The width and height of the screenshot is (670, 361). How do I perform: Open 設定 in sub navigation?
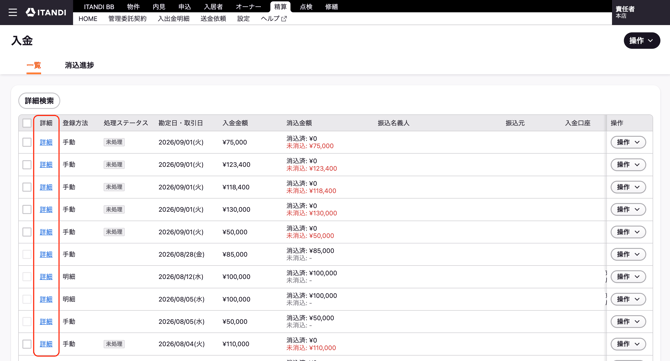[x=244, y=19]
